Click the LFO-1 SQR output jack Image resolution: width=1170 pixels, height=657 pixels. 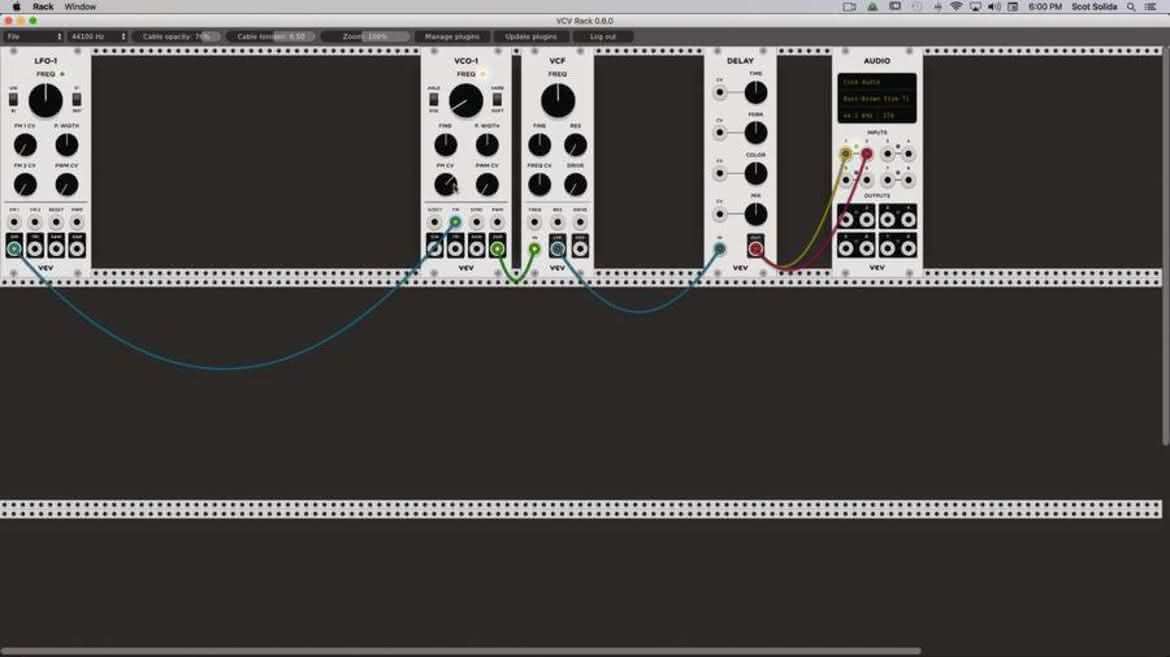pos(77,249)
